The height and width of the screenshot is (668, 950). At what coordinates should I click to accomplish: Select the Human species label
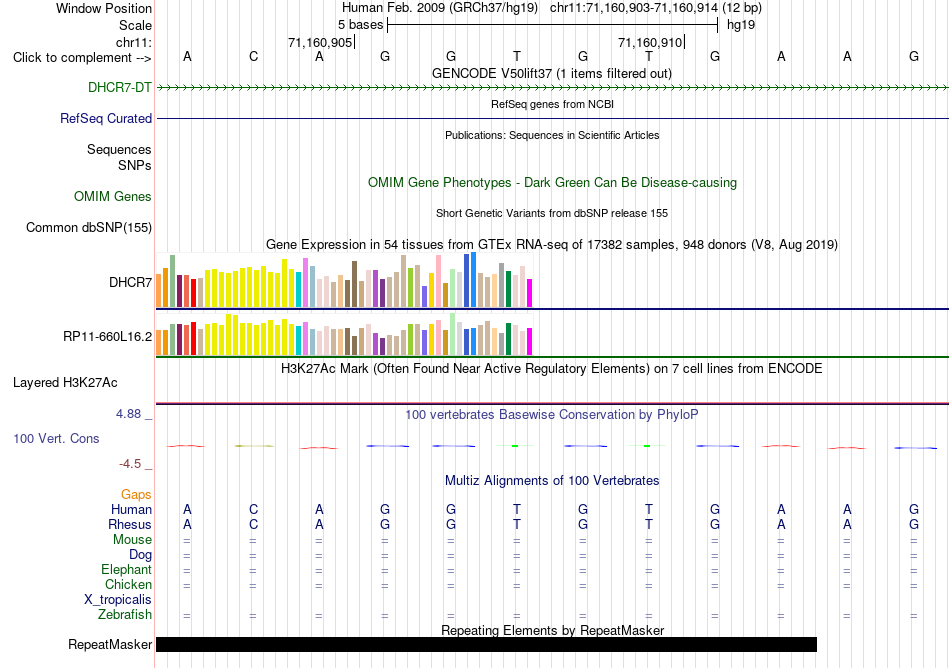tap(131, 509)
